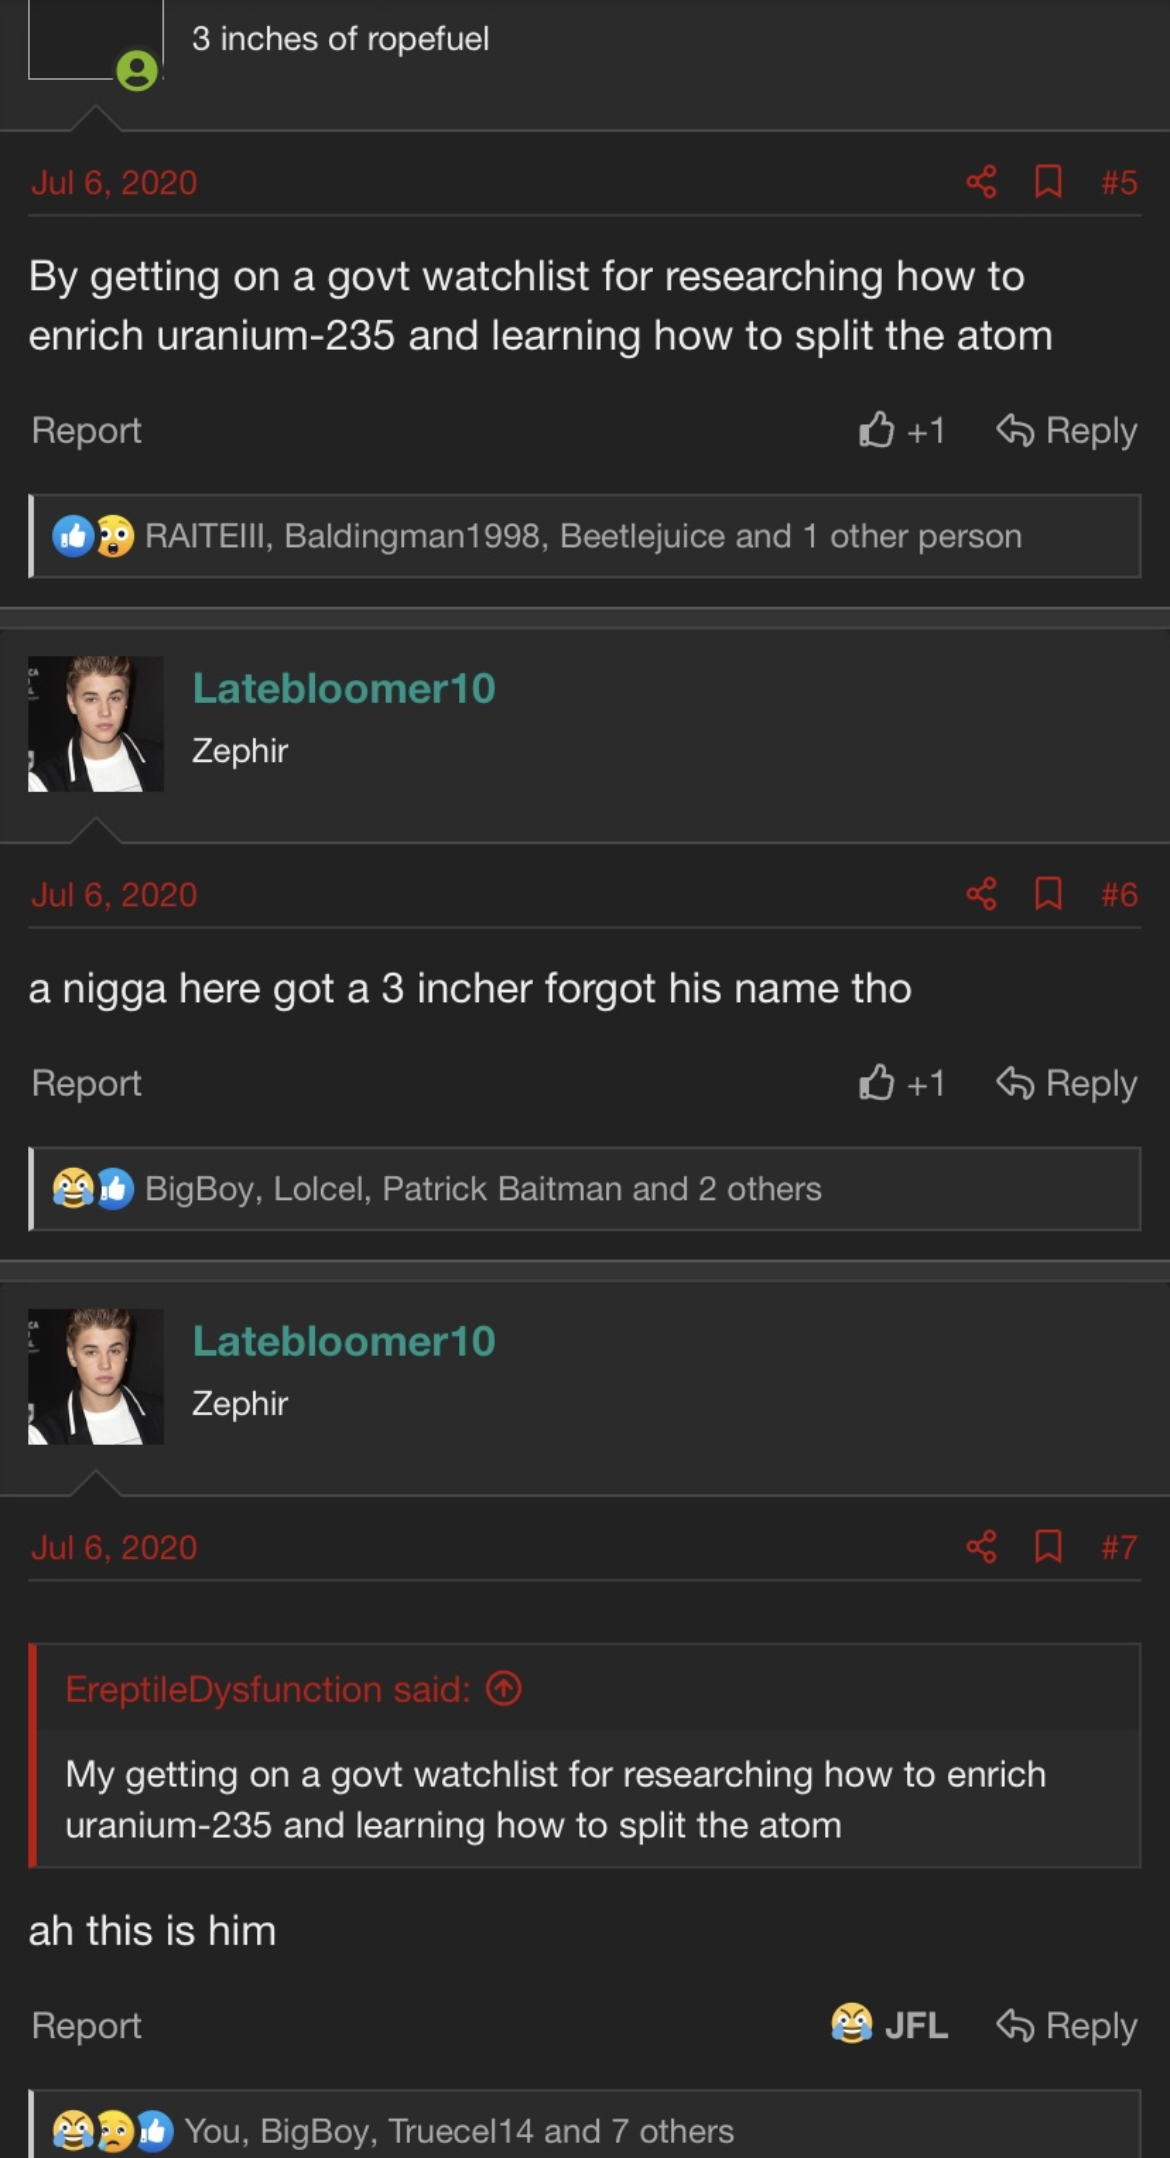Share post #6 via share icon
This screenshot has height=2158, width=1170.
click(981, 894)
